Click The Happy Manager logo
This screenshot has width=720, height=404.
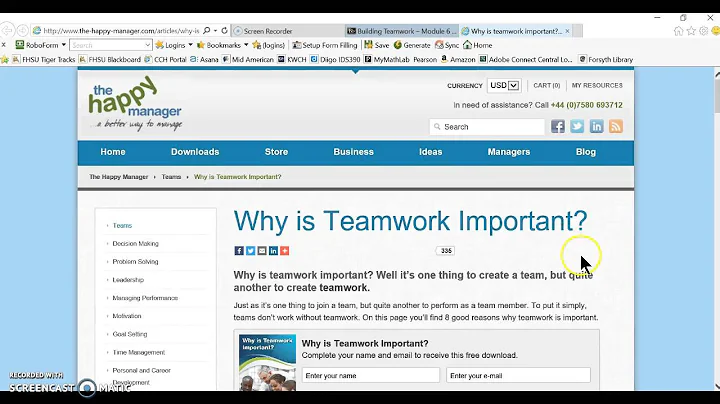[135, 103]
